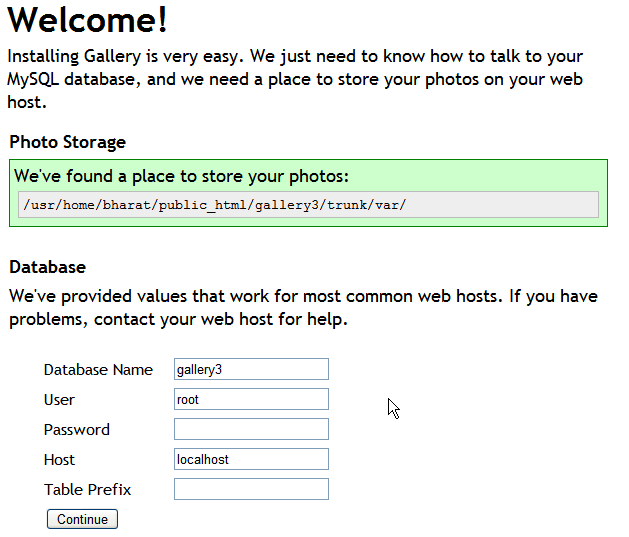
Task: Click the 'Host' field label
Action: pyautogui.click(x=59, y=460)
